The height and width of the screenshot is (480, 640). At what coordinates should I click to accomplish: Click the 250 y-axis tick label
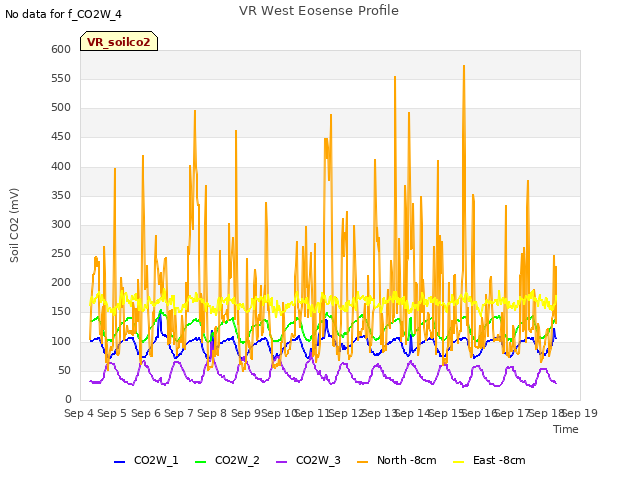(61, 253)
